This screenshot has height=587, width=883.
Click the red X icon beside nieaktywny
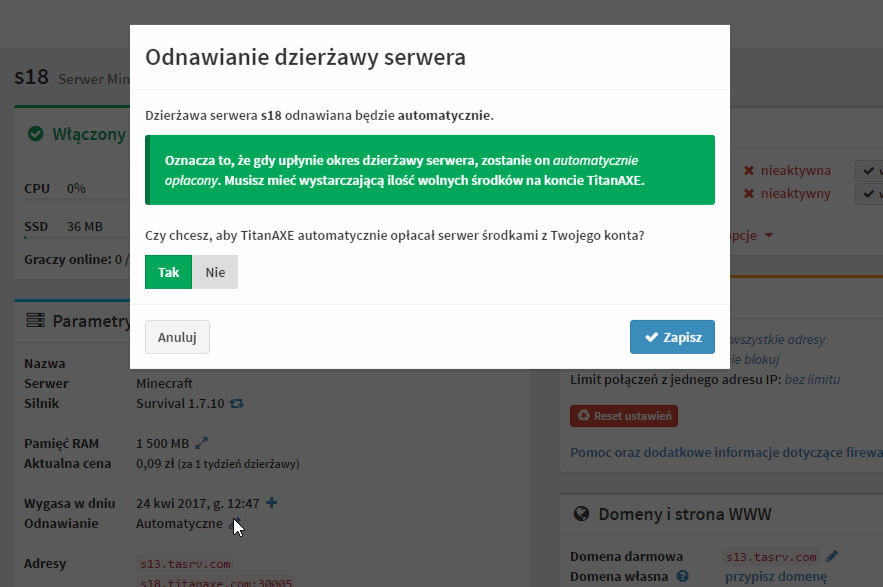(x=749, y=193)
